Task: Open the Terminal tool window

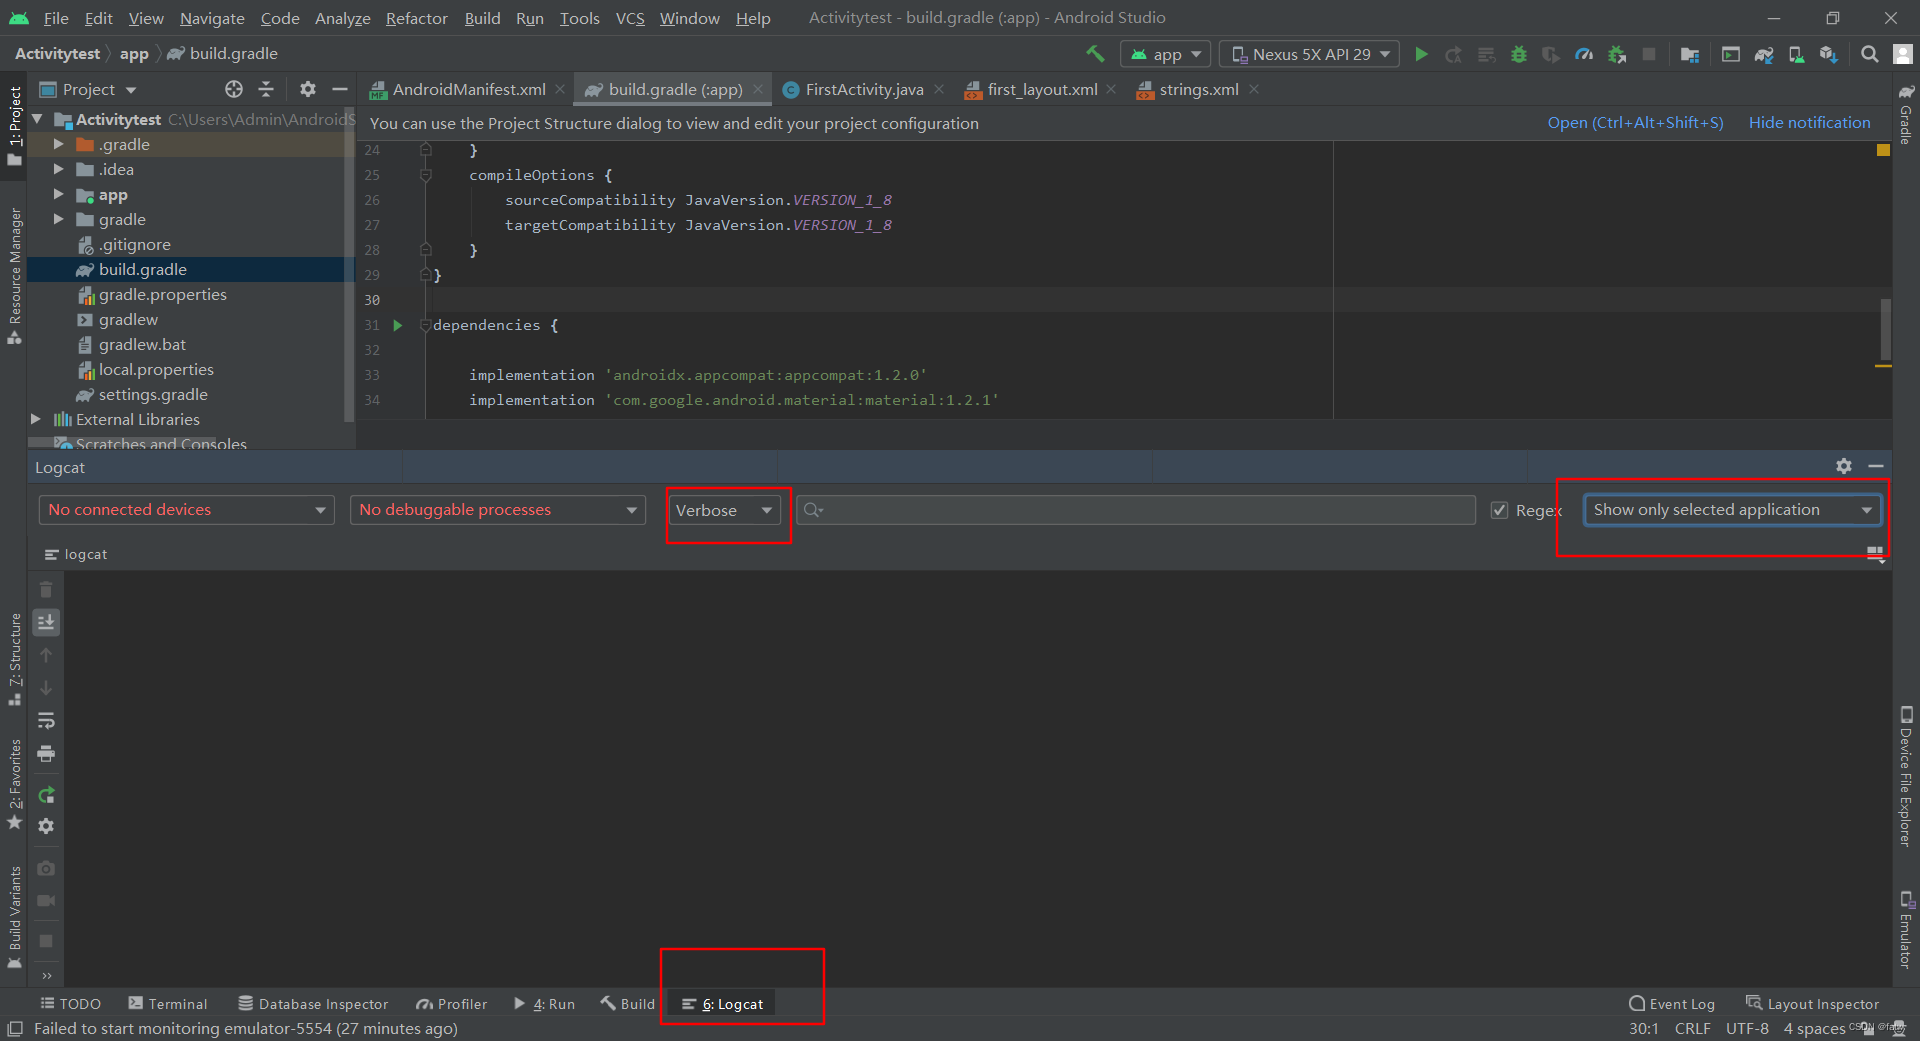Action: pos(168,1004)
